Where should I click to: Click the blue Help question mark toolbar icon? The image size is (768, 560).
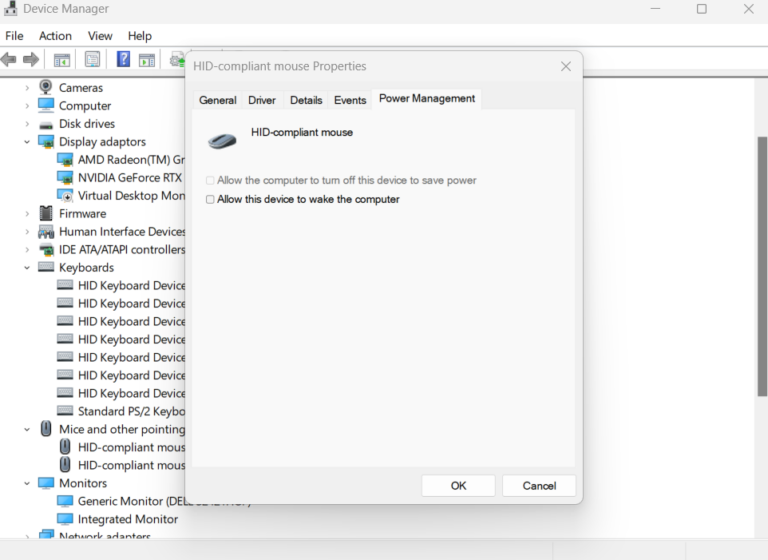123,60
